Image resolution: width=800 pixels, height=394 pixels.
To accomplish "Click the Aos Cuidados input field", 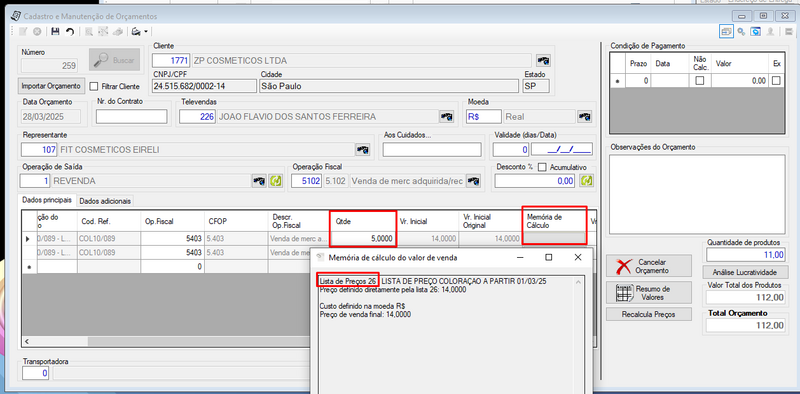I will coord(432,150).
